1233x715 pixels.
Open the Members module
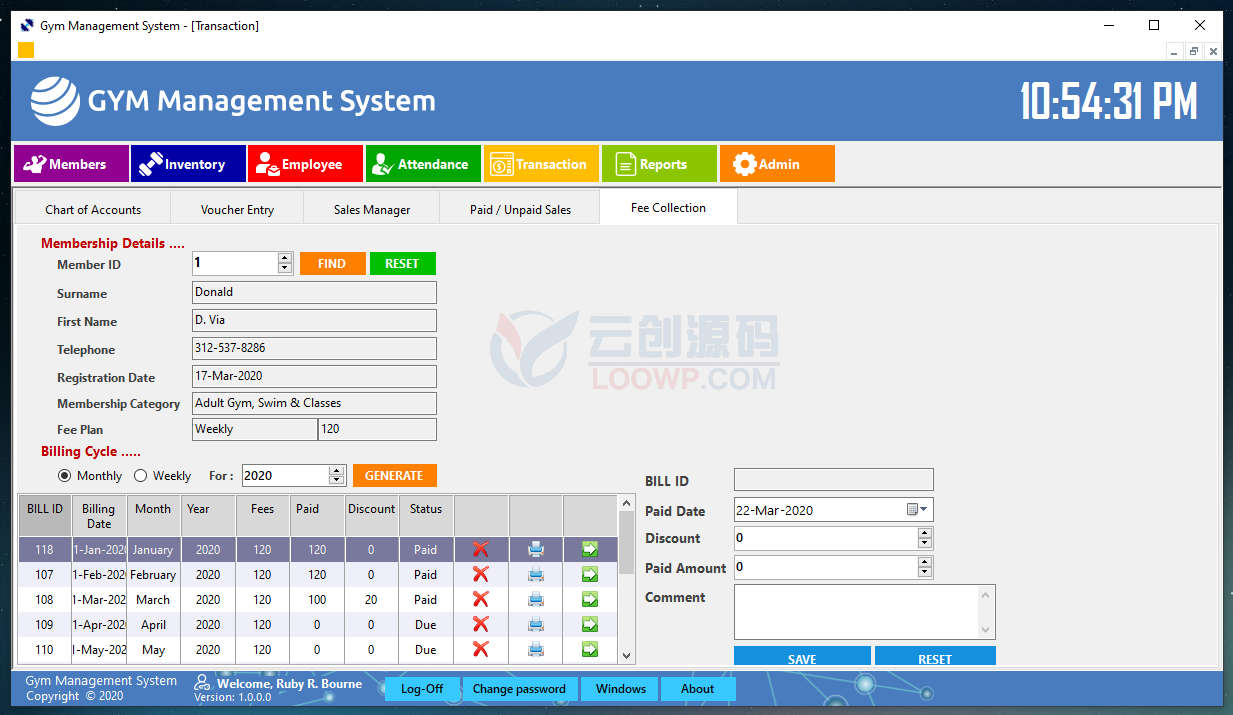point(71,164)
